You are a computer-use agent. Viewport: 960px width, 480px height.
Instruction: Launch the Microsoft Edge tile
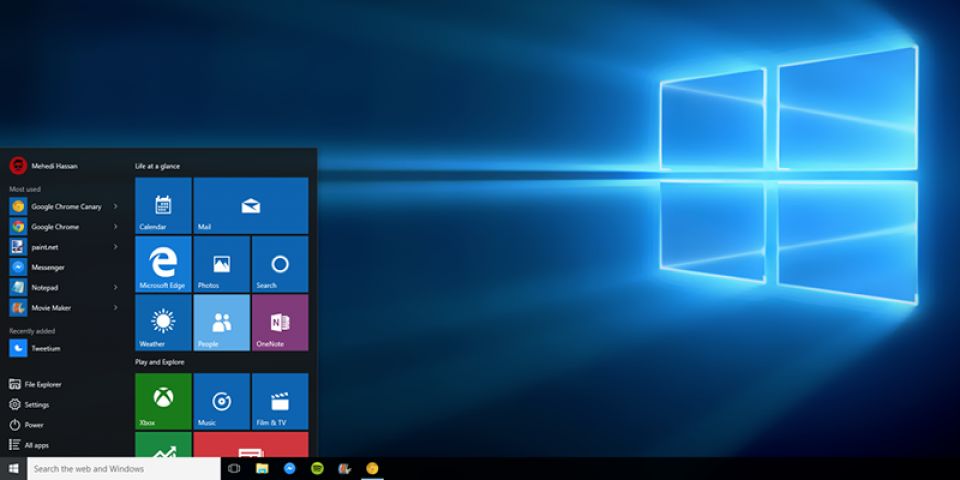tap(163, 264)
